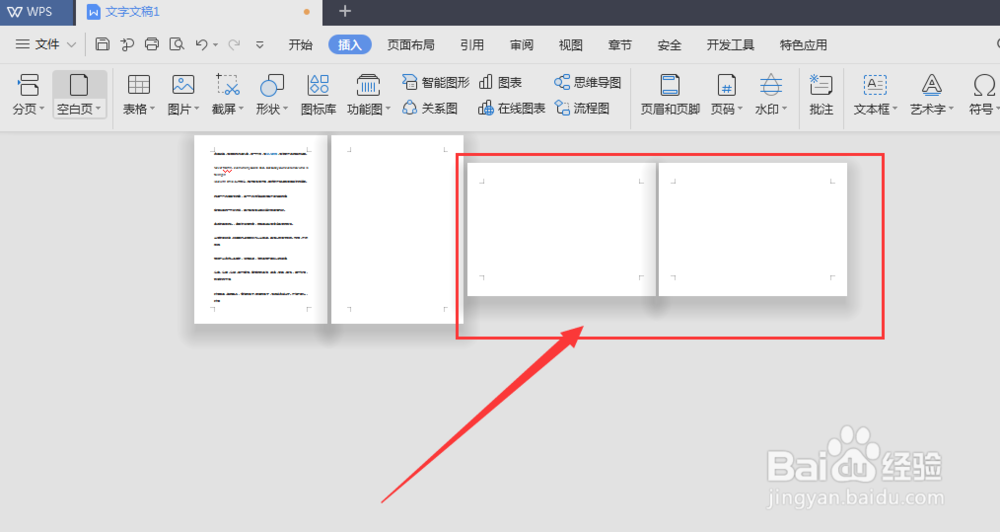Open the 引用 References tab

click(x=472, y=45)
